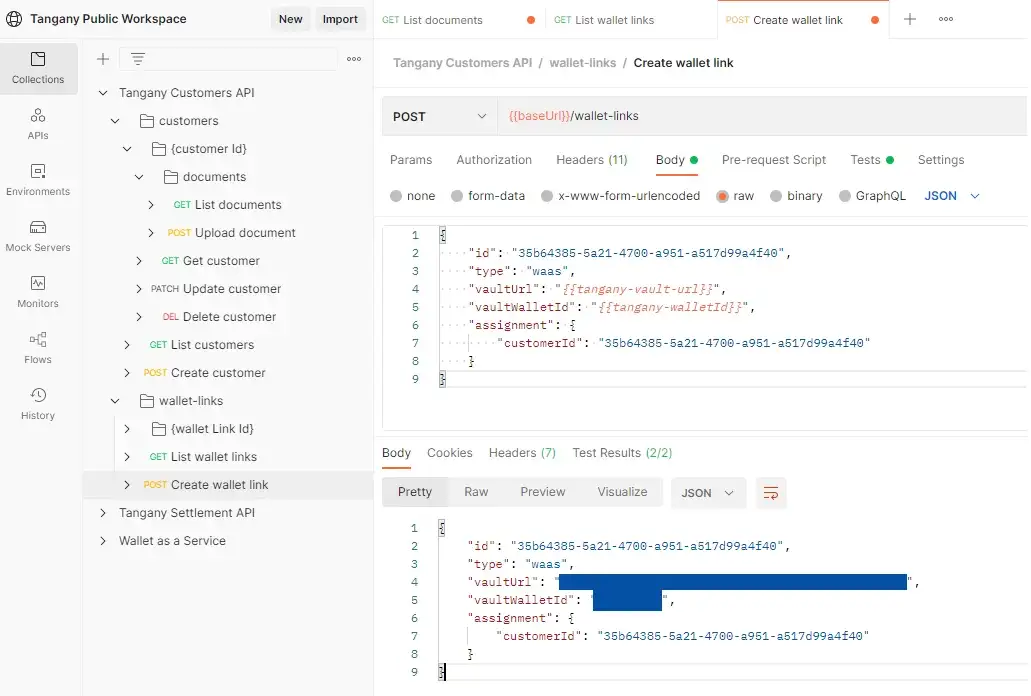The height and width of the screenshot is (696, 1031).
Task: Expand the Tangany Settlement API collection
Action: point(103,513)
